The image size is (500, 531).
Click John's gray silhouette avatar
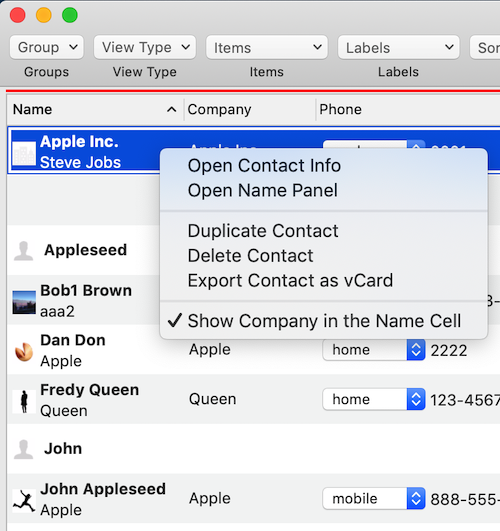click(23, 449)
